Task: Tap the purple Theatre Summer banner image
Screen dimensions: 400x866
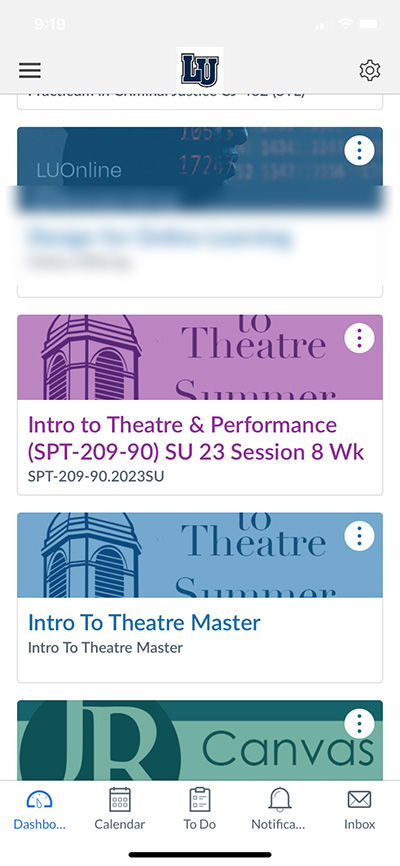Action: pyautogui.click(x=200, y=357)
